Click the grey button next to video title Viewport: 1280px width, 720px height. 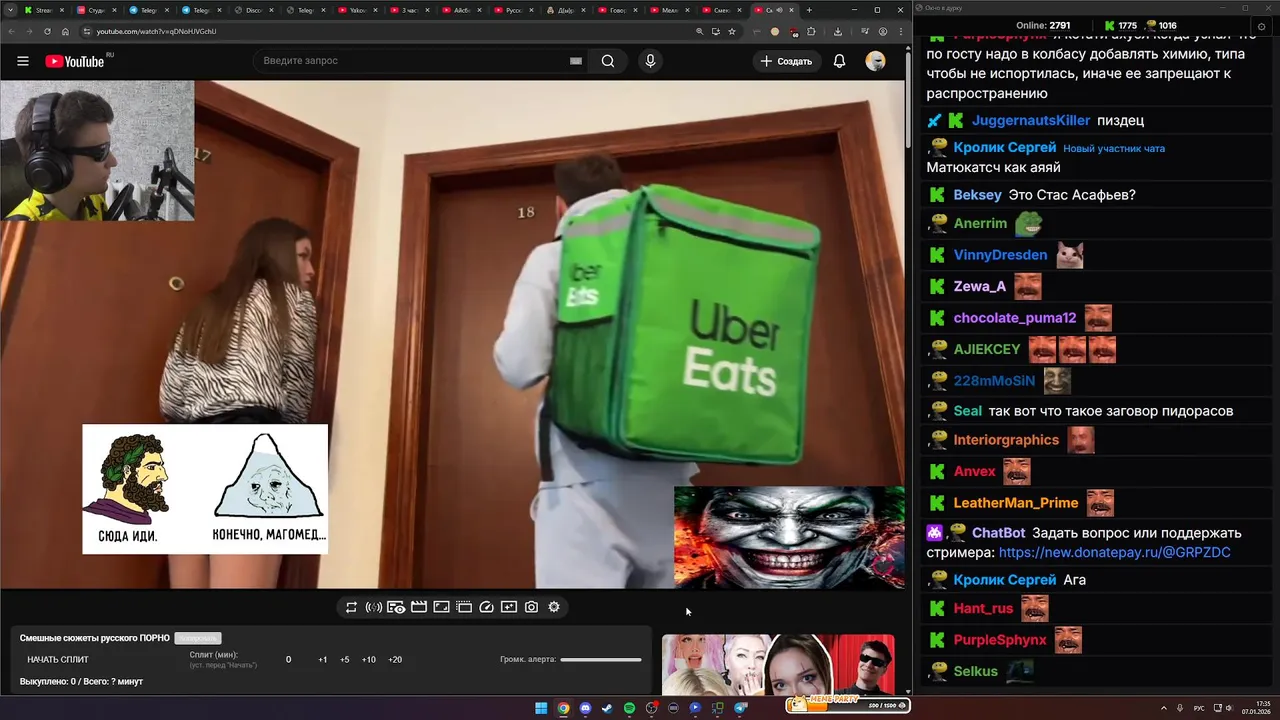(197, 638)
